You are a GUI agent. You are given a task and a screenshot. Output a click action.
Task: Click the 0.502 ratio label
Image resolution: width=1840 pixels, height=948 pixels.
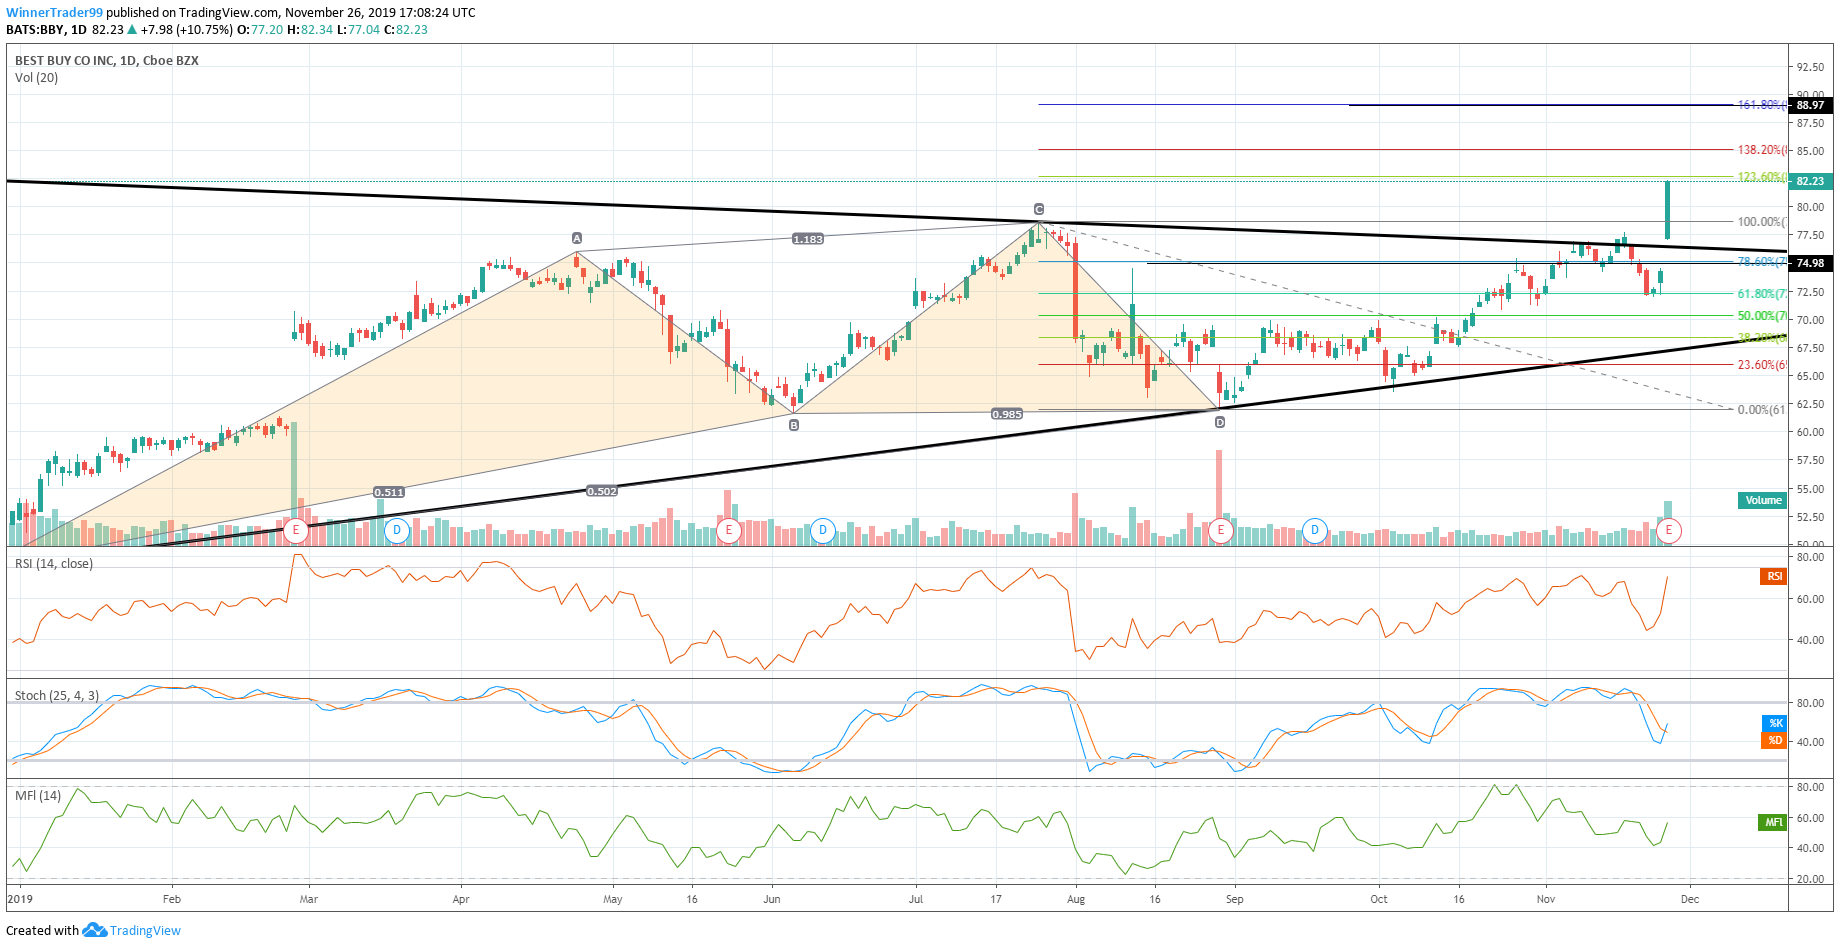(602, 491)
